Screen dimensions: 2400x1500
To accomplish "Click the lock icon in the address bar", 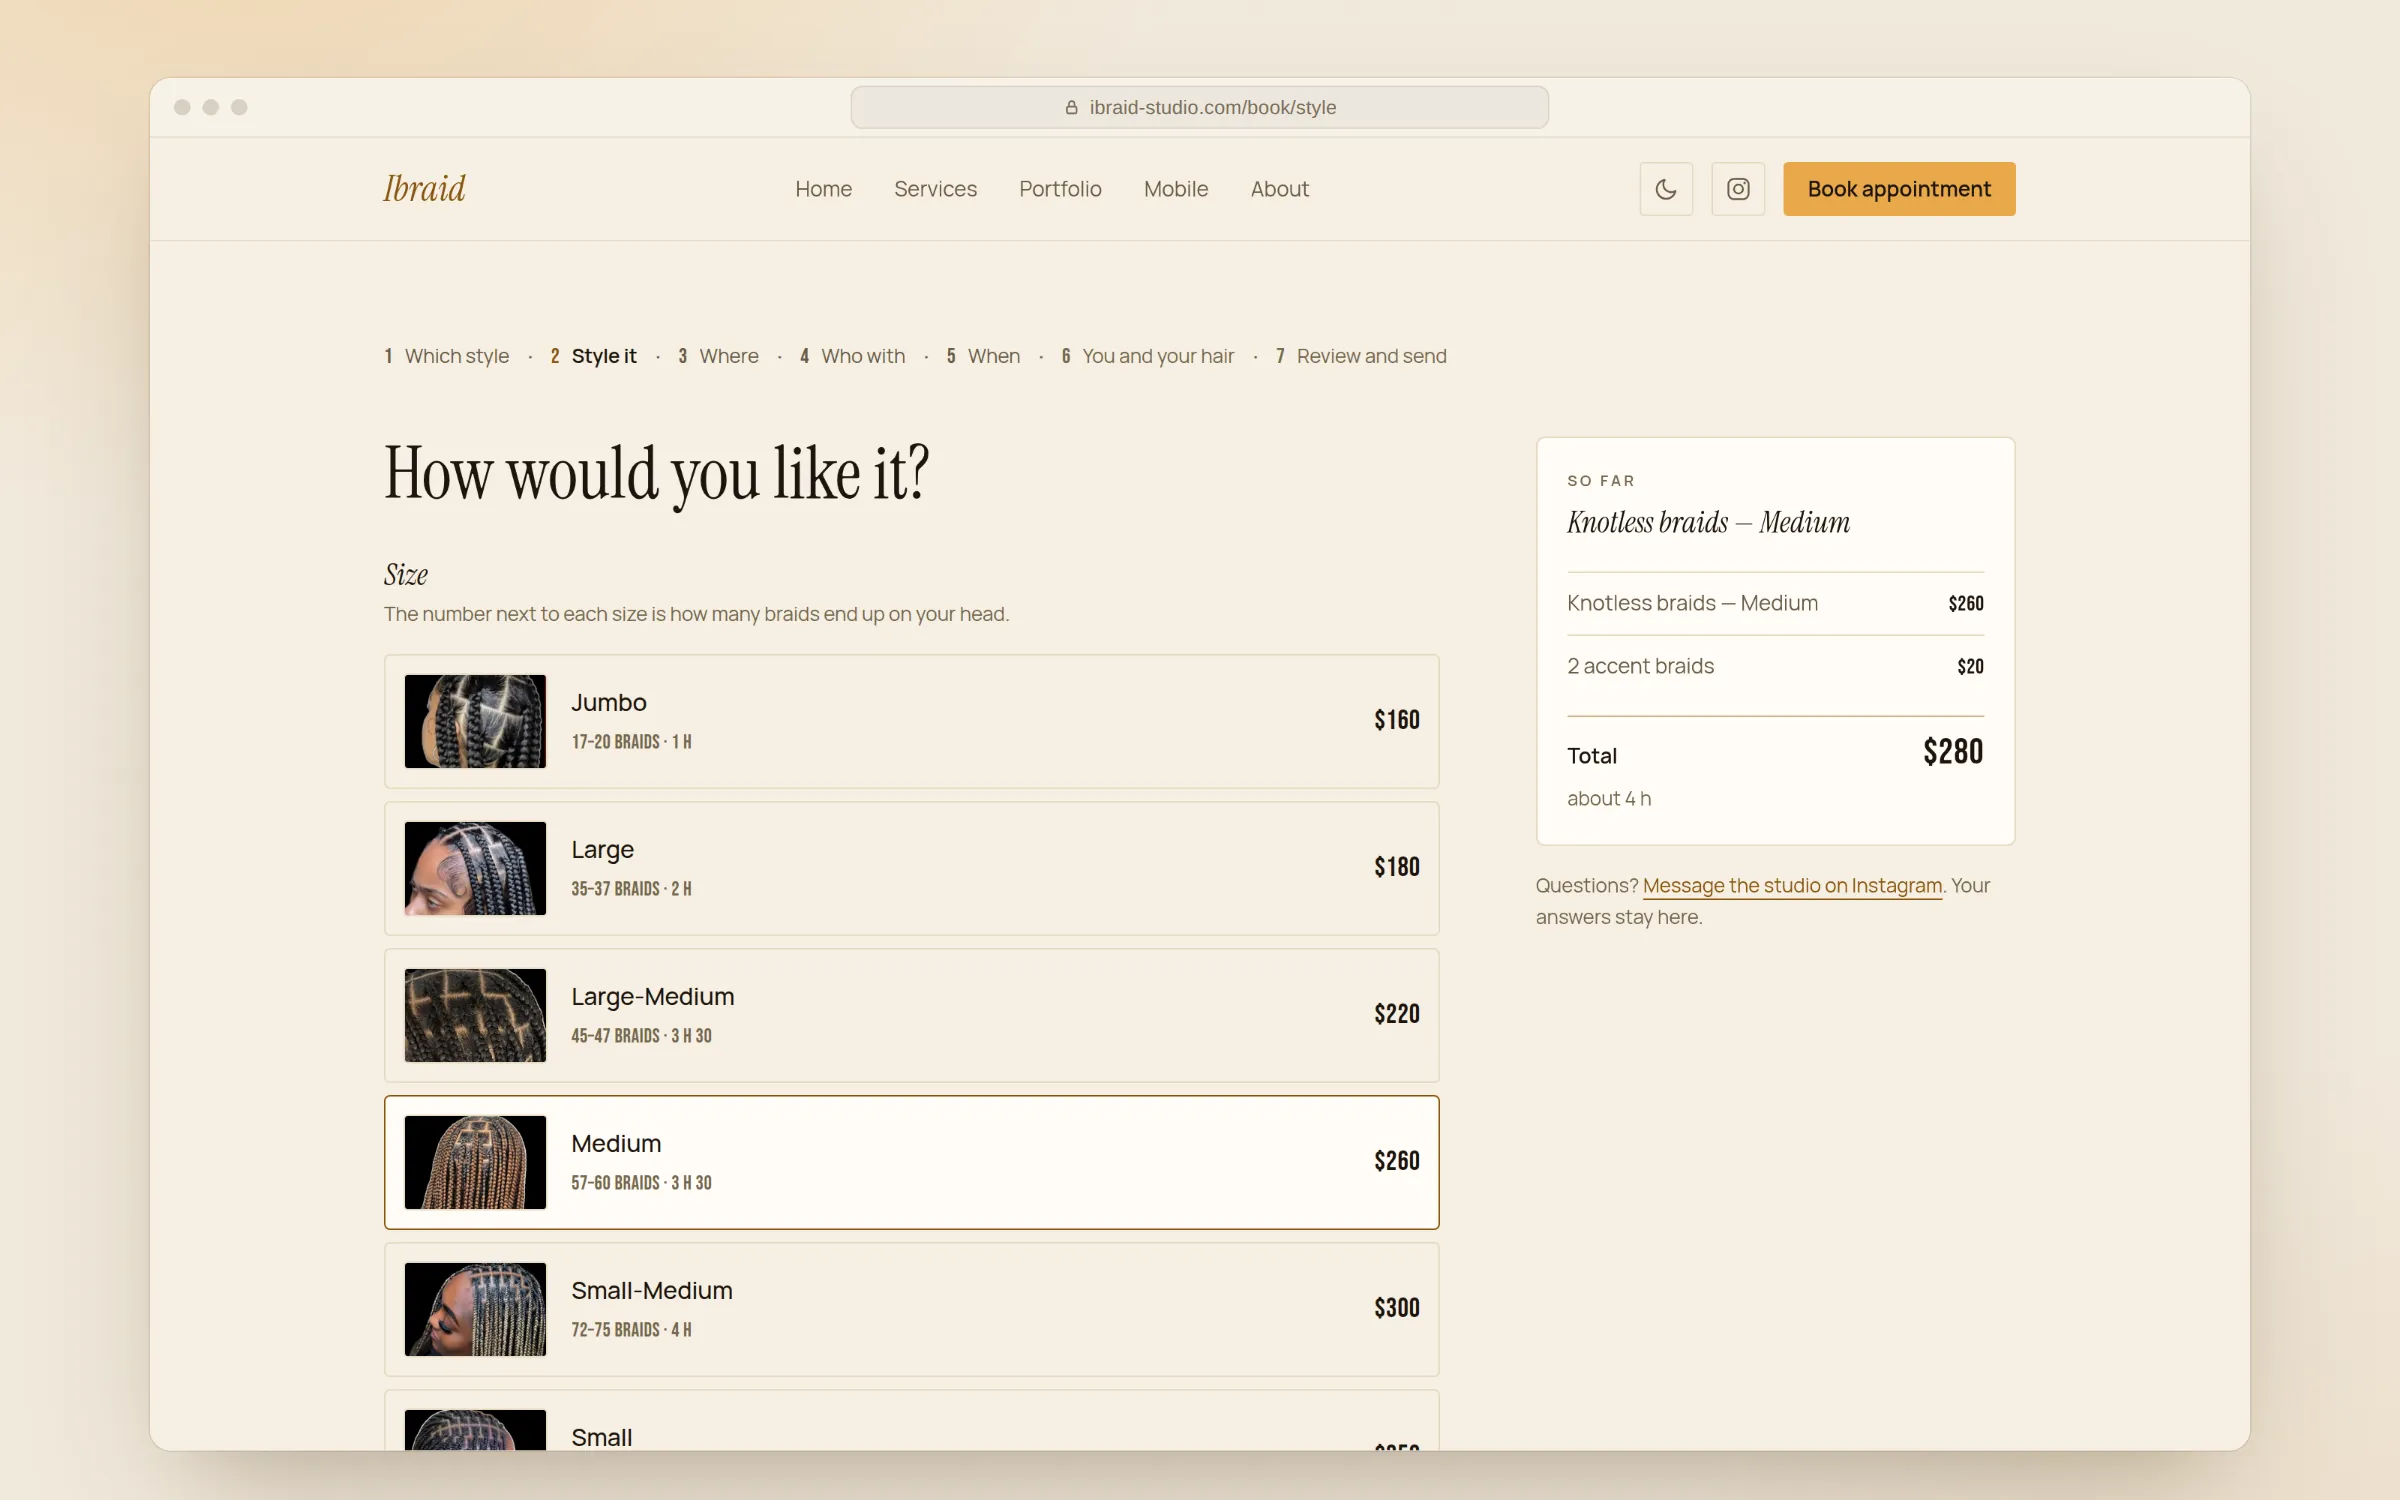I will tap(1071, 107).
